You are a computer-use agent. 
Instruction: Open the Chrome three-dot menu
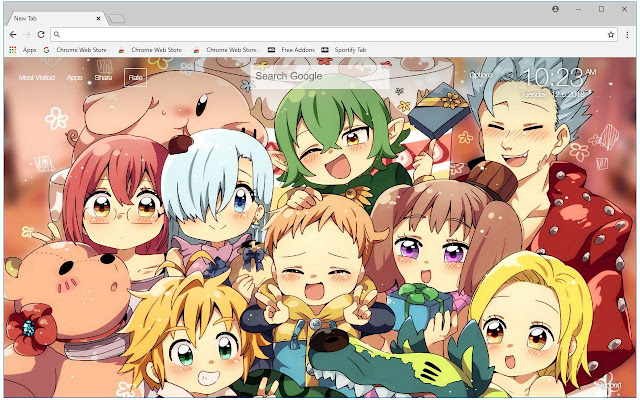(x=627, y=35)
